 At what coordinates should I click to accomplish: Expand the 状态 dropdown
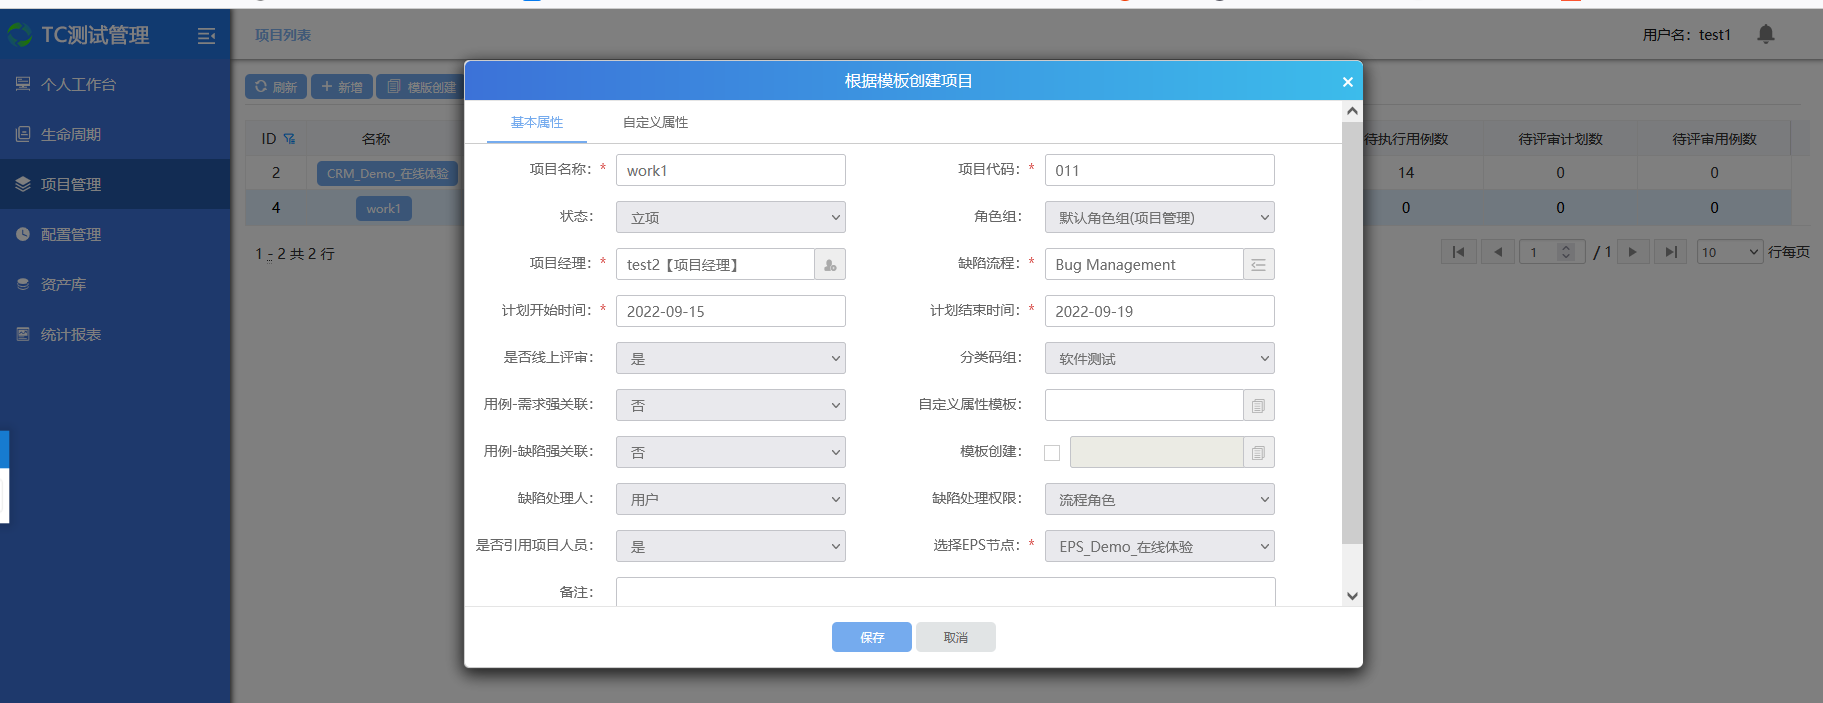point(730,218)
